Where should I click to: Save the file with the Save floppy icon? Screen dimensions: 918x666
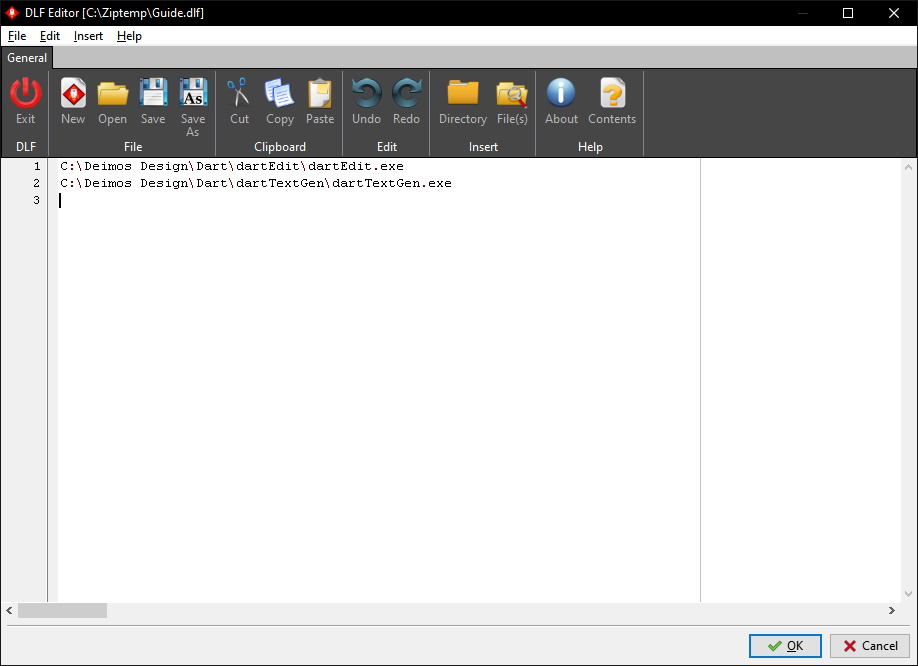click(x=153, y=93)
